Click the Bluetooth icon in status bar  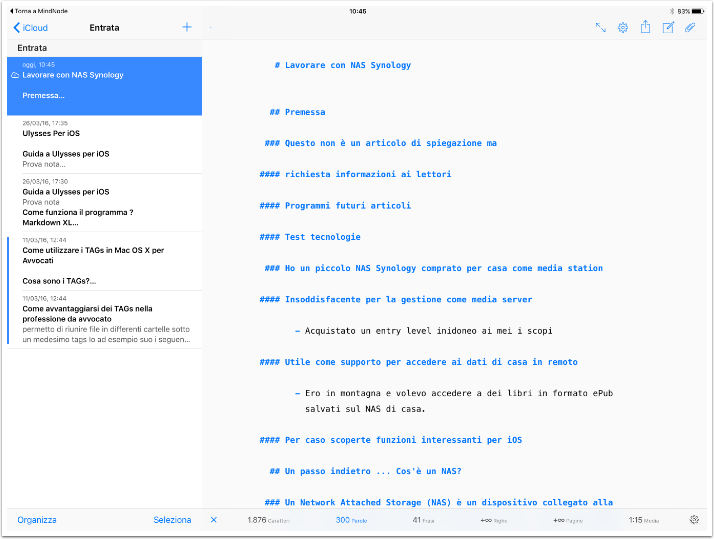(x=672, y=11)
